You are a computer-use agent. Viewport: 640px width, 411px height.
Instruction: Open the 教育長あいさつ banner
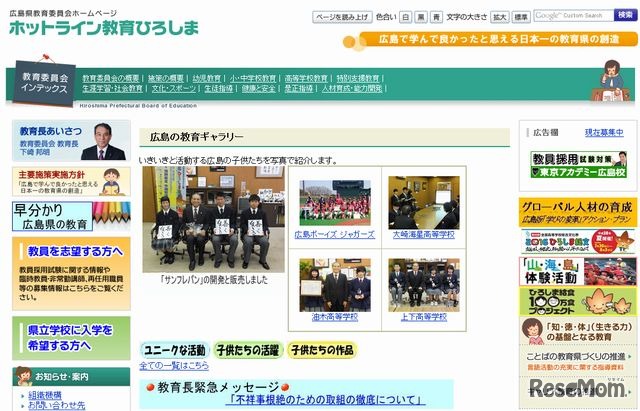pyautogui.click(x=71, y=140)
